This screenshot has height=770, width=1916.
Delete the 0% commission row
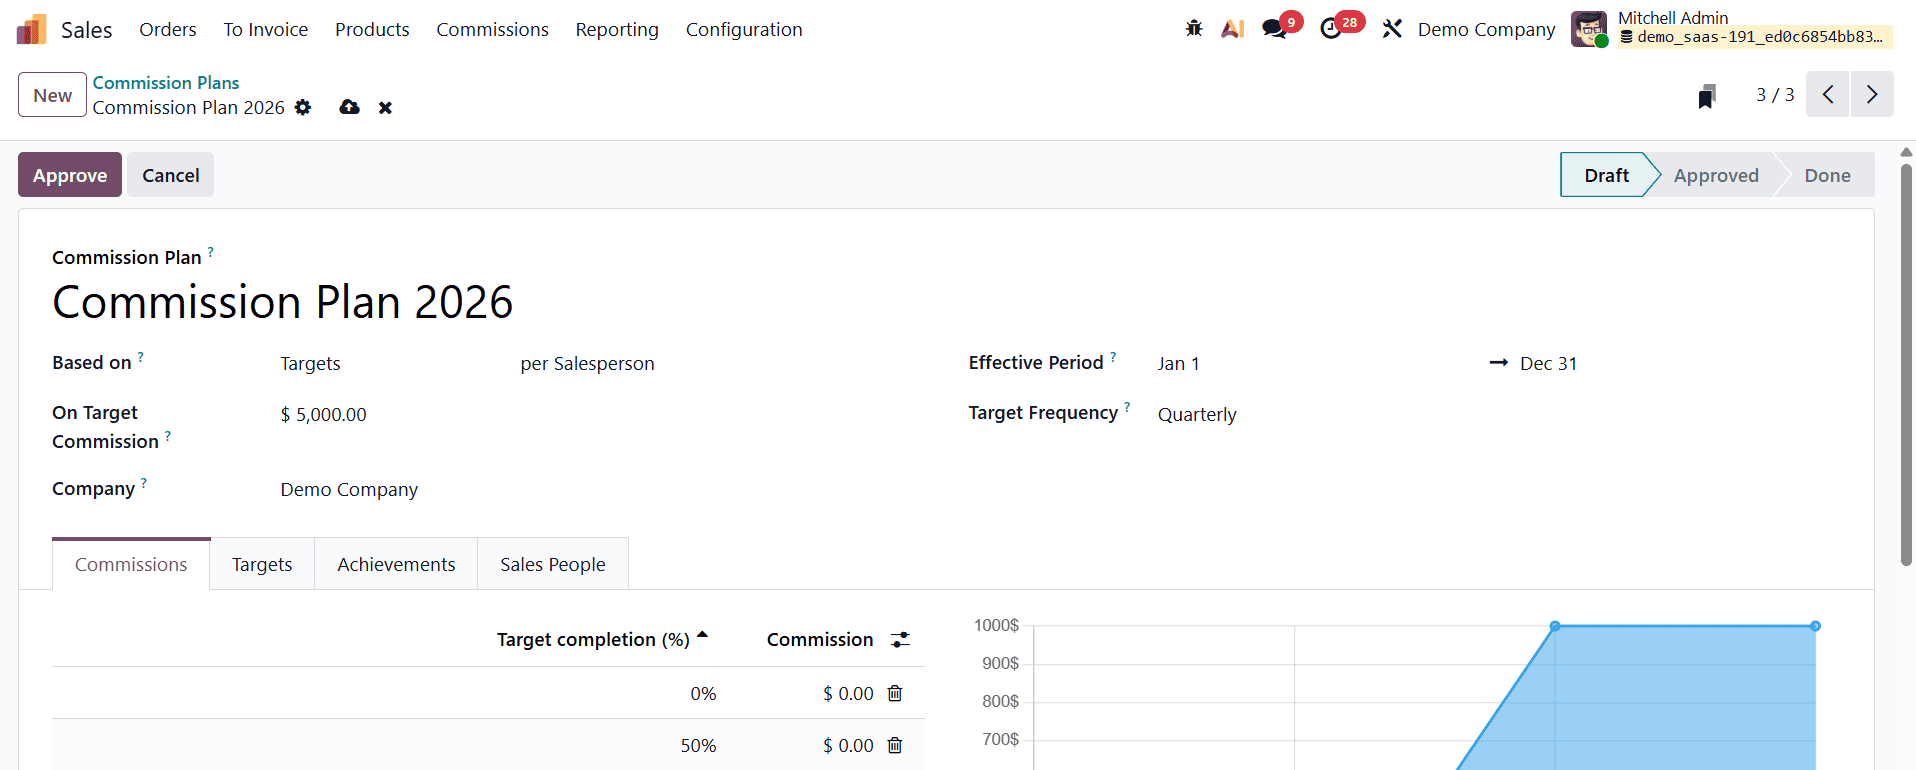coord(895,693)
